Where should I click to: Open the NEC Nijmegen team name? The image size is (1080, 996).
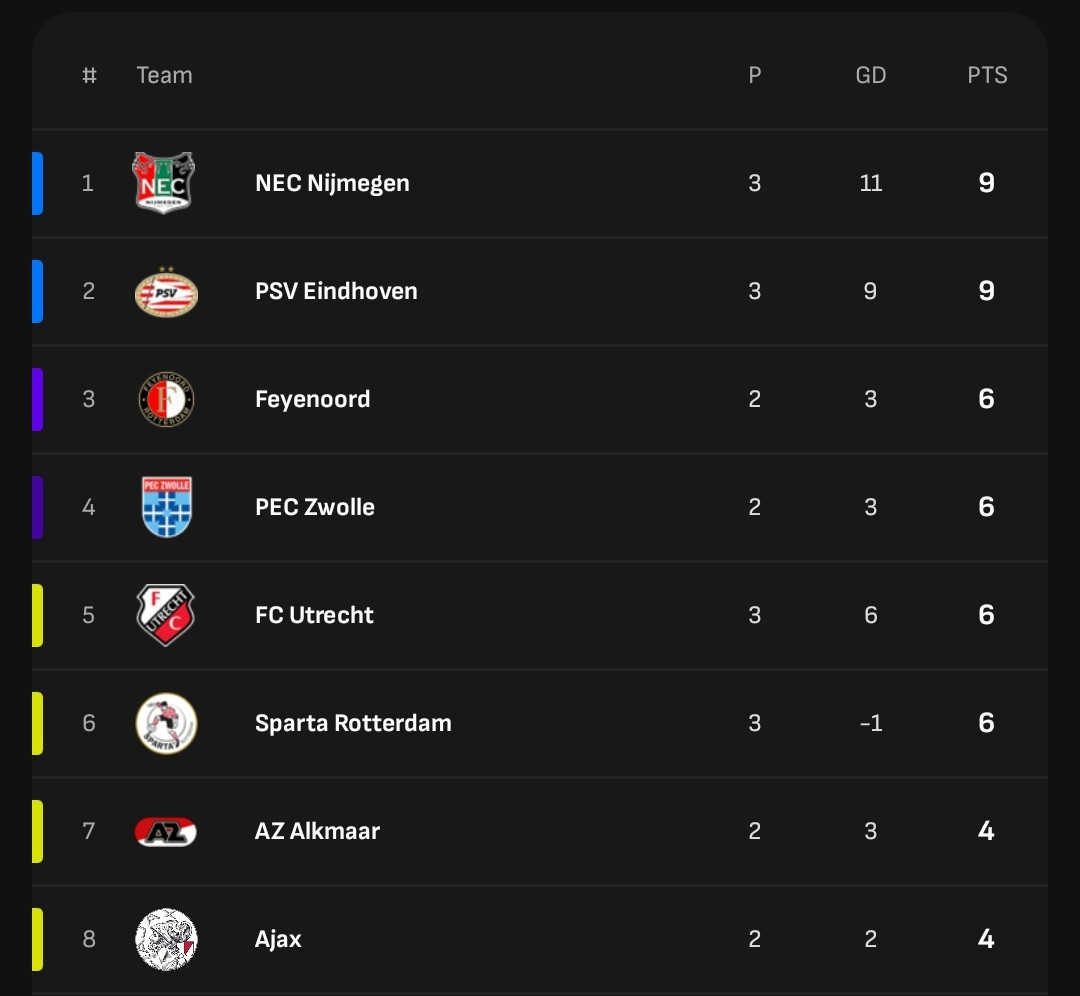click(x=332, y=183)
